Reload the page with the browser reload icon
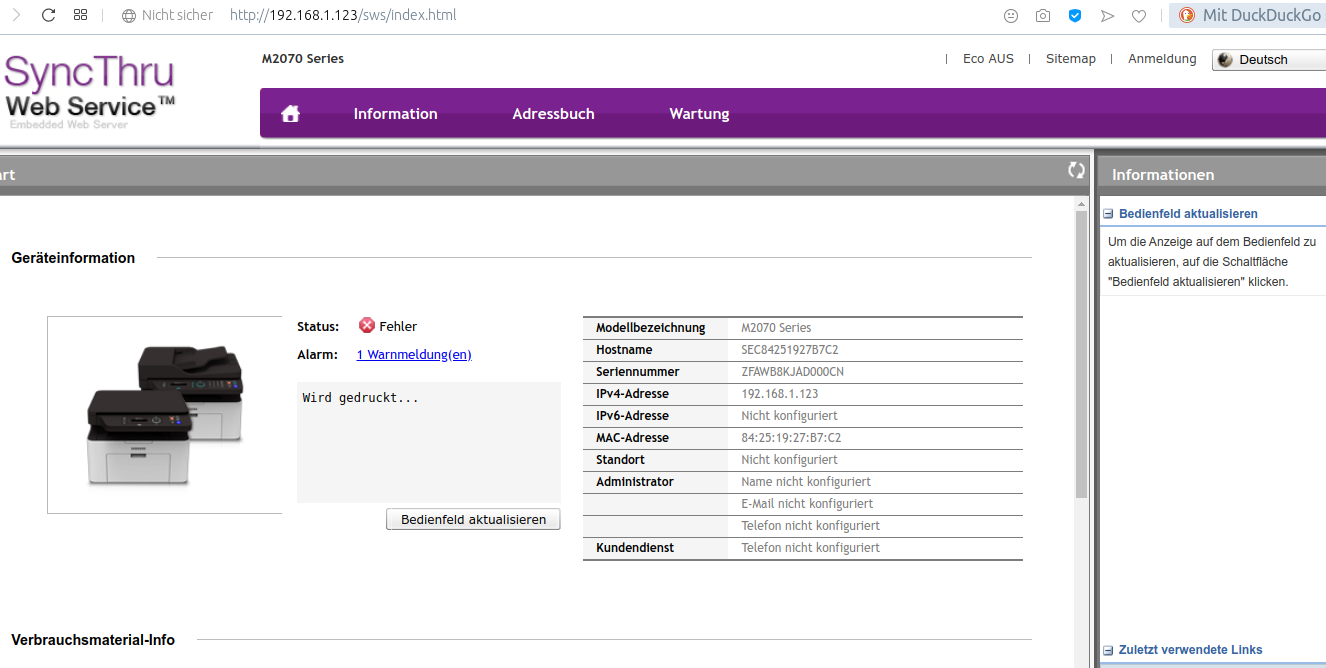Image resolution: width=1326 pixels, height=668 pixels. pos(48,15)
